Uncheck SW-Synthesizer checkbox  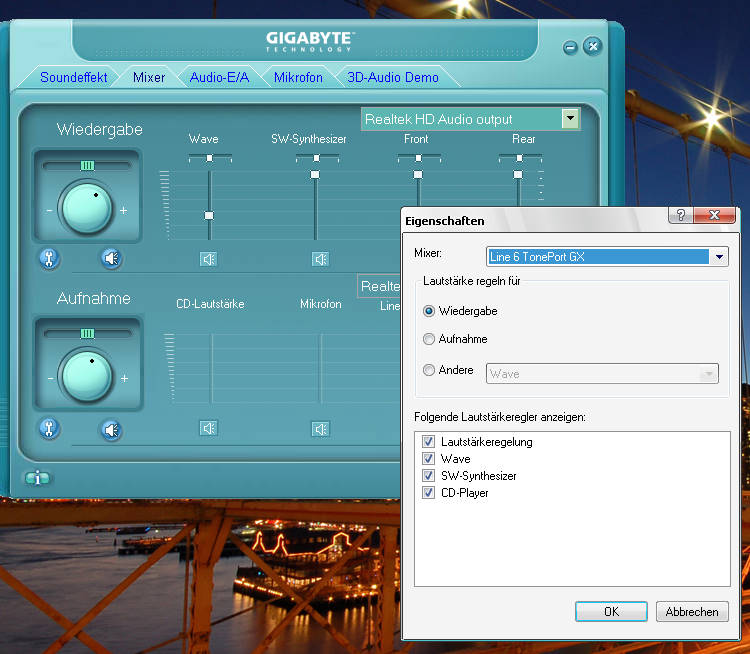pos(429,476)
